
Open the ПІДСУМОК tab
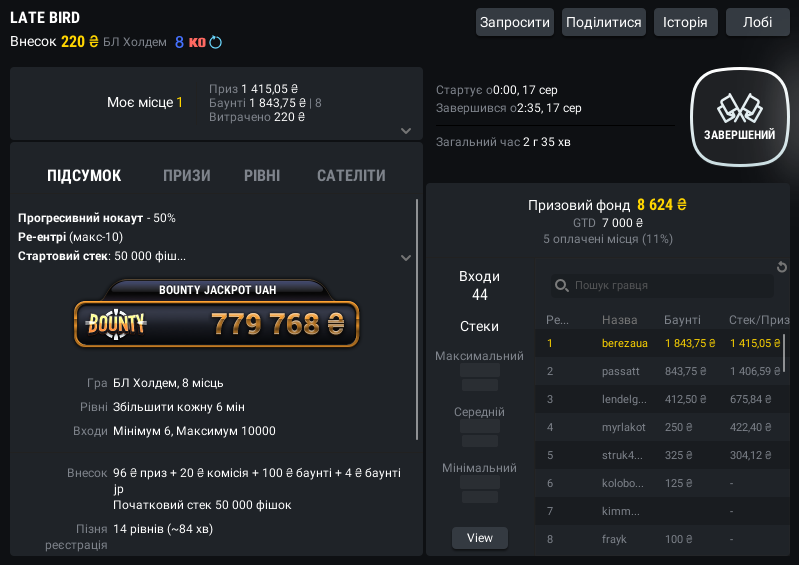[84, 176]
